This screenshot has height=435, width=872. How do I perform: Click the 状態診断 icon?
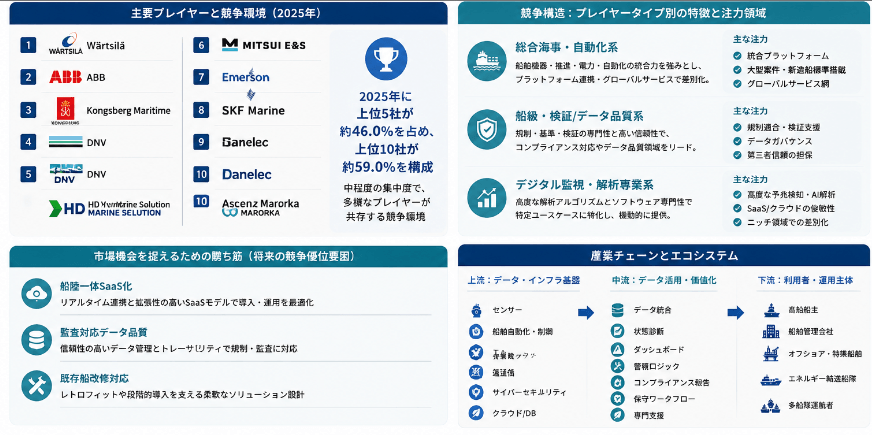[x=617, y=332]
